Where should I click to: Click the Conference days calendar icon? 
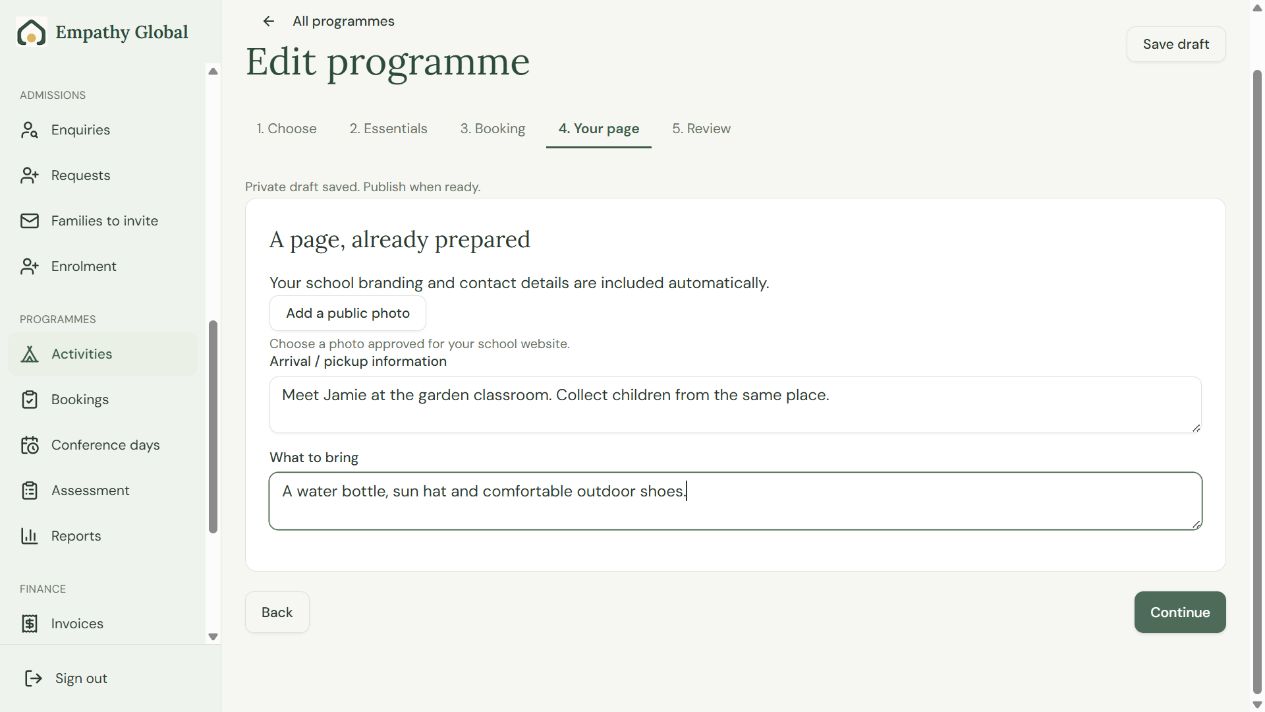pyautogui.click(x=30, y=445)
